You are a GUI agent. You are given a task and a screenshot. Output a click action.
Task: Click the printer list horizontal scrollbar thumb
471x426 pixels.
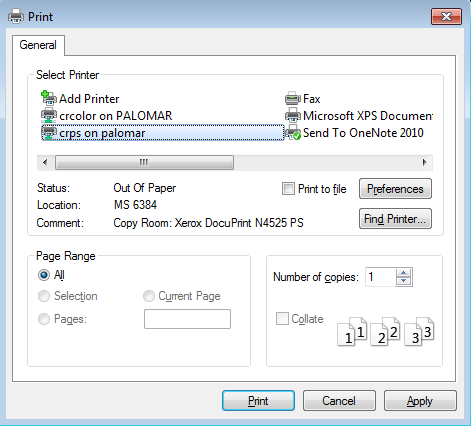click(144, 162)
